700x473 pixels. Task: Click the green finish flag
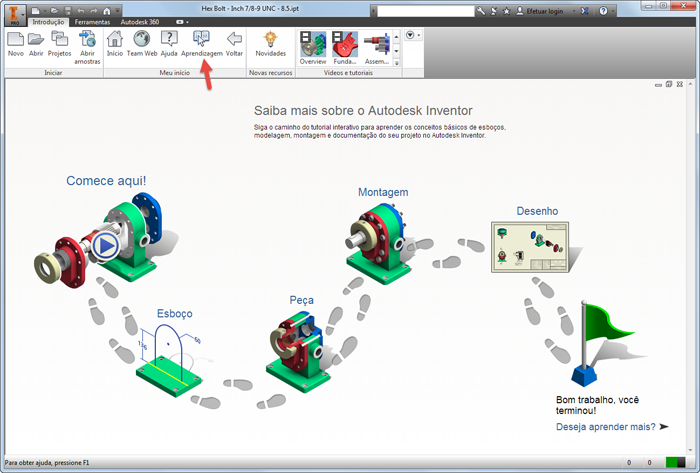pos(602,344)
